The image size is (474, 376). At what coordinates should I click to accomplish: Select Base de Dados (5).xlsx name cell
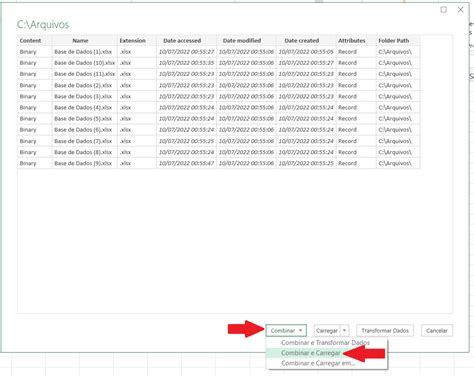(83, 118)
